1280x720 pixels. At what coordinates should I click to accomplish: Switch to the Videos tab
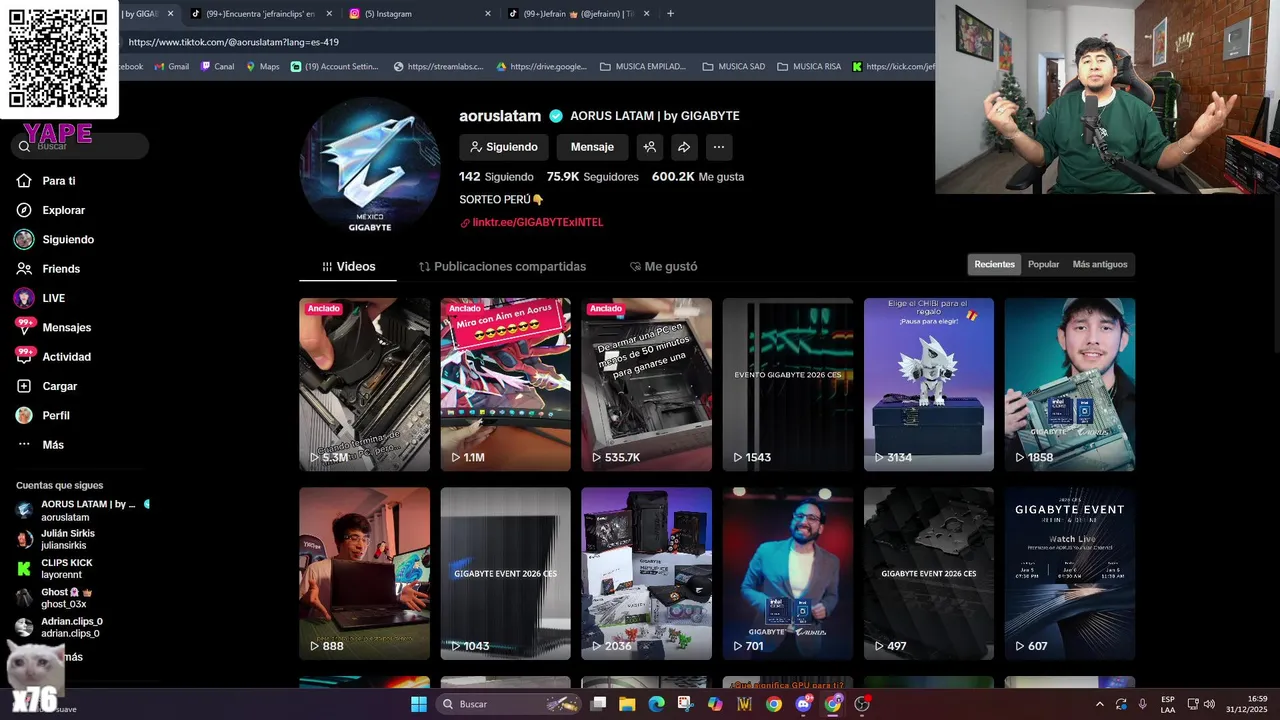348,267
